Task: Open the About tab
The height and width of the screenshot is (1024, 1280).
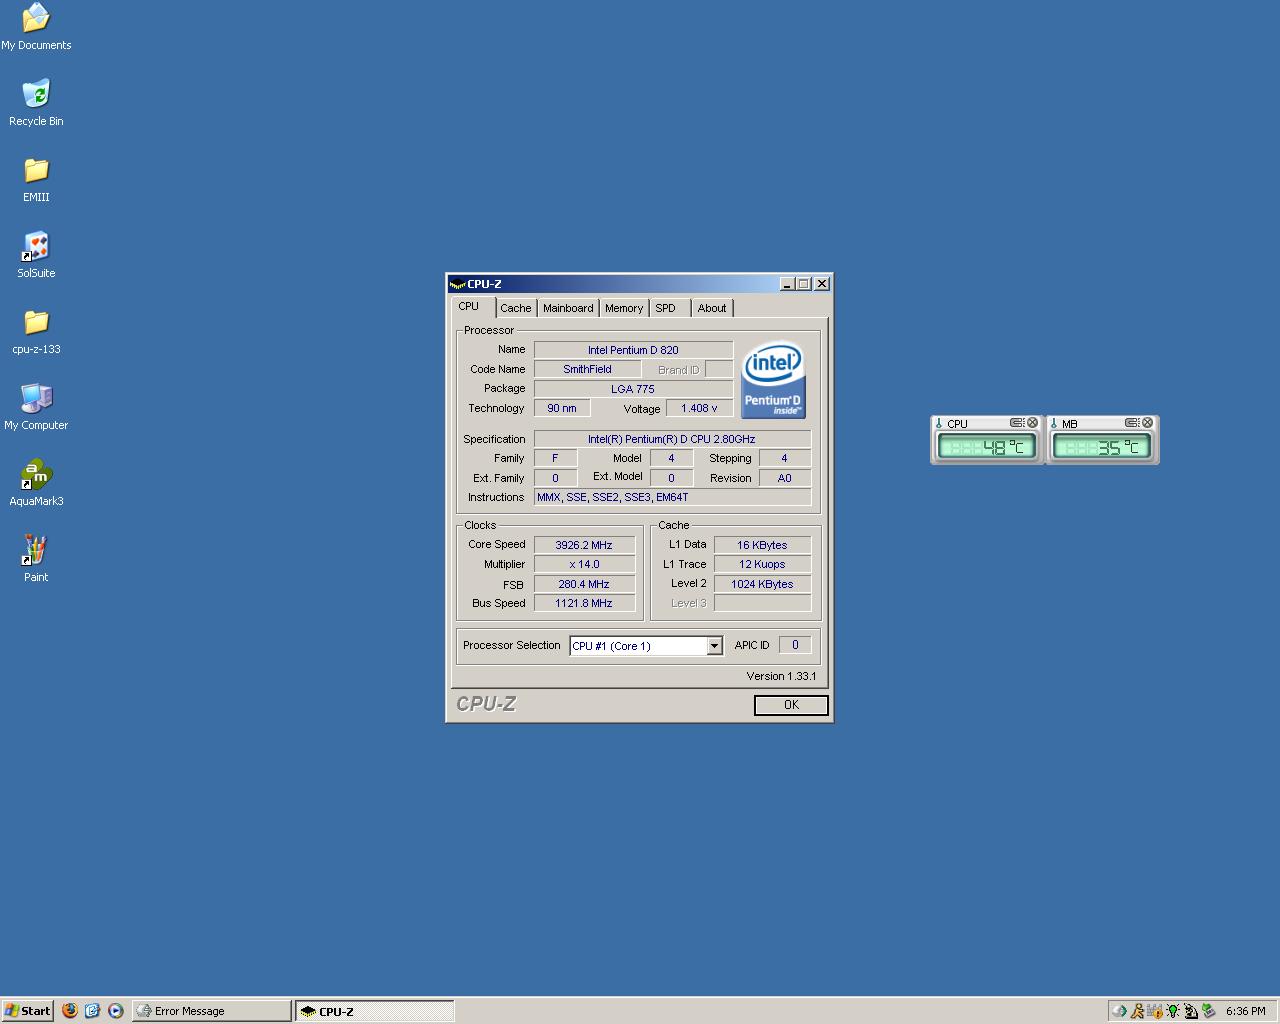Action: click(712, 308)
